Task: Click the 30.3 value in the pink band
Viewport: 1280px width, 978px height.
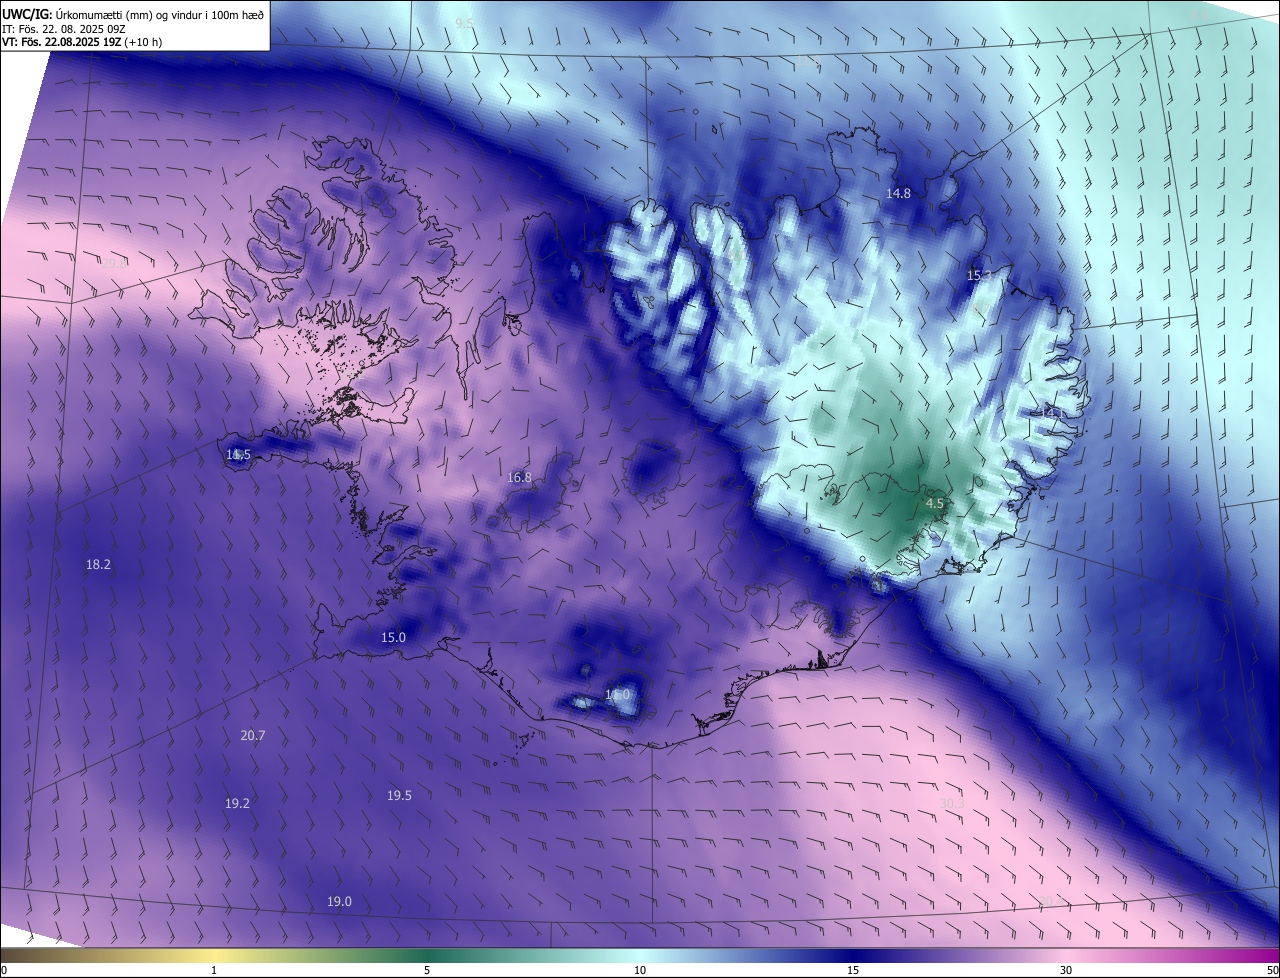Action: point(952,803)
